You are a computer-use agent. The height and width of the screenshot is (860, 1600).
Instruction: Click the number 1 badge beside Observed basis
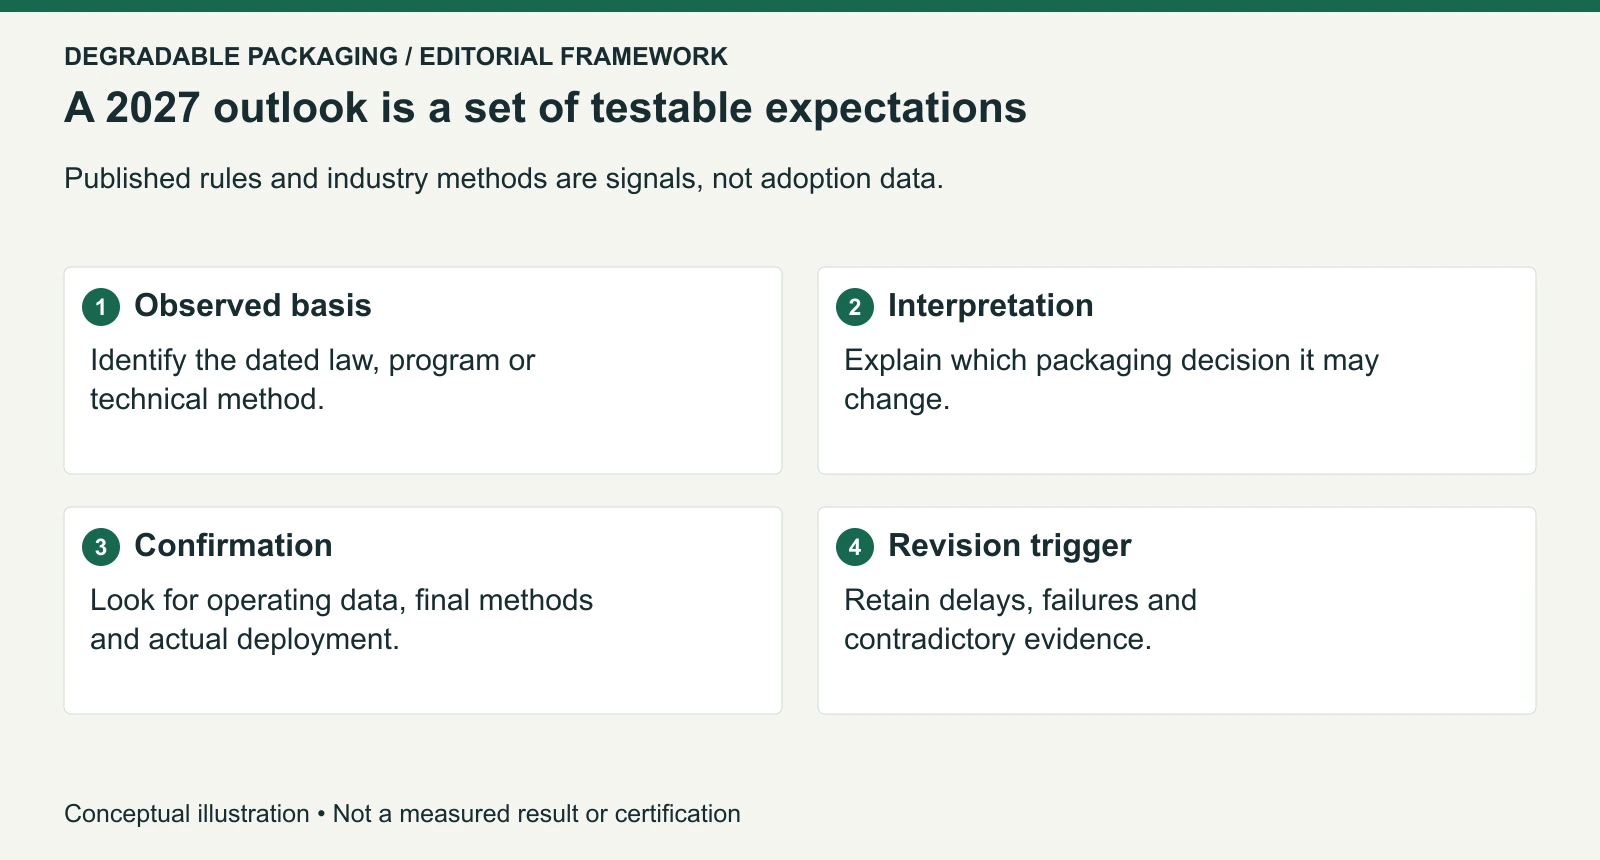point(101,307)
